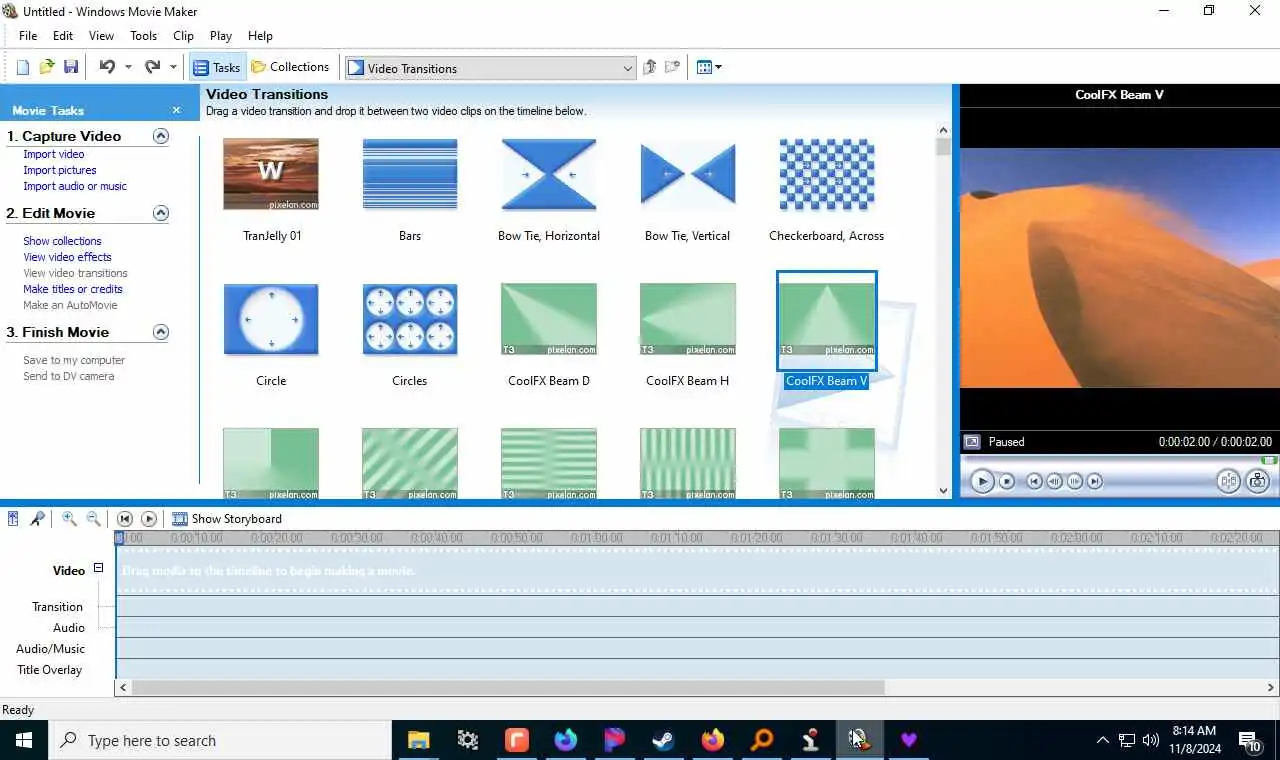Click Import audio or music link
The height and width of the screenshot is (760, 1280).
pyautogui.click(x=75, y=186)
